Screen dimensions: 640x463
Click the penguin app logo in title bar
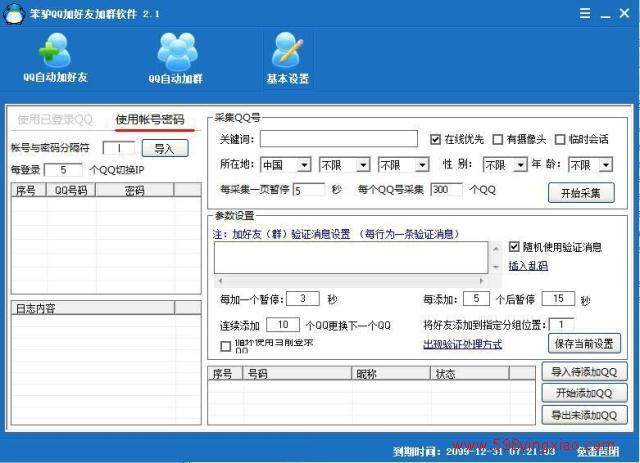pyautogui.click(x=14, y=13)
